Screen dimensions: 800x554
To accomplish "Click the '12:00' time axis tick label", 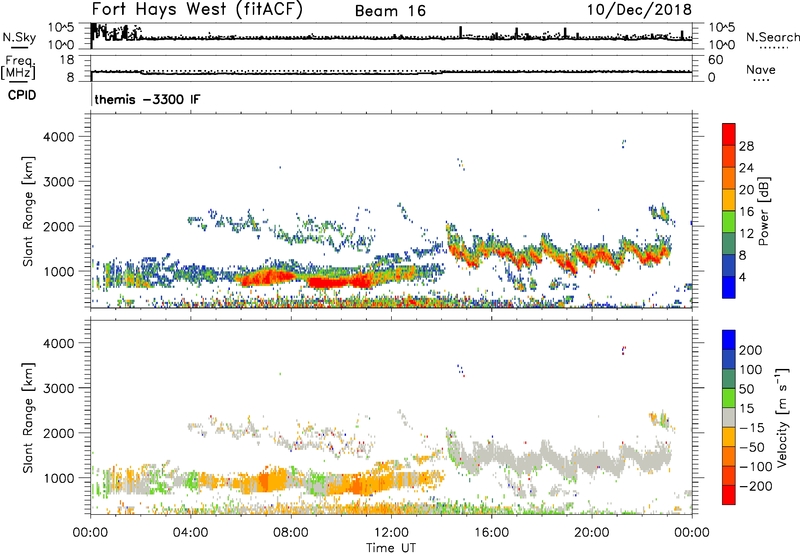I will 391,533.
